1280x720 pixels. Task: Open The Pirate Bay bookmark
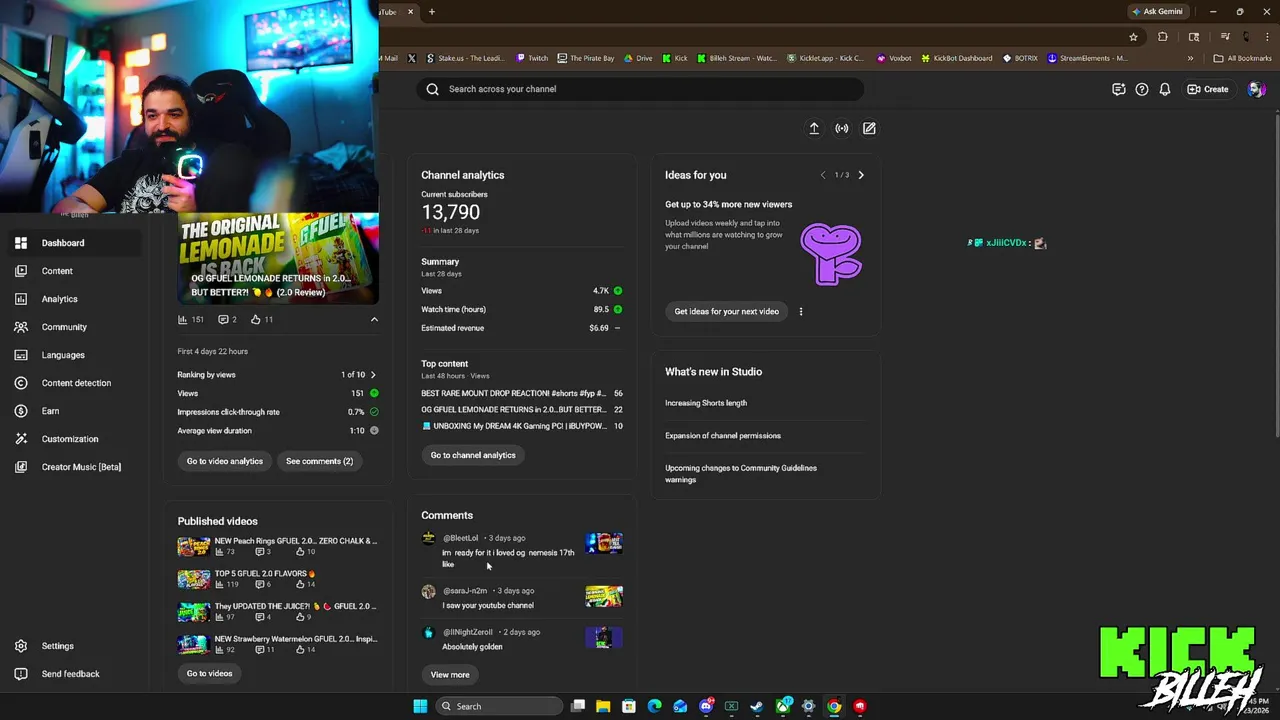click(x=586, y=58)
